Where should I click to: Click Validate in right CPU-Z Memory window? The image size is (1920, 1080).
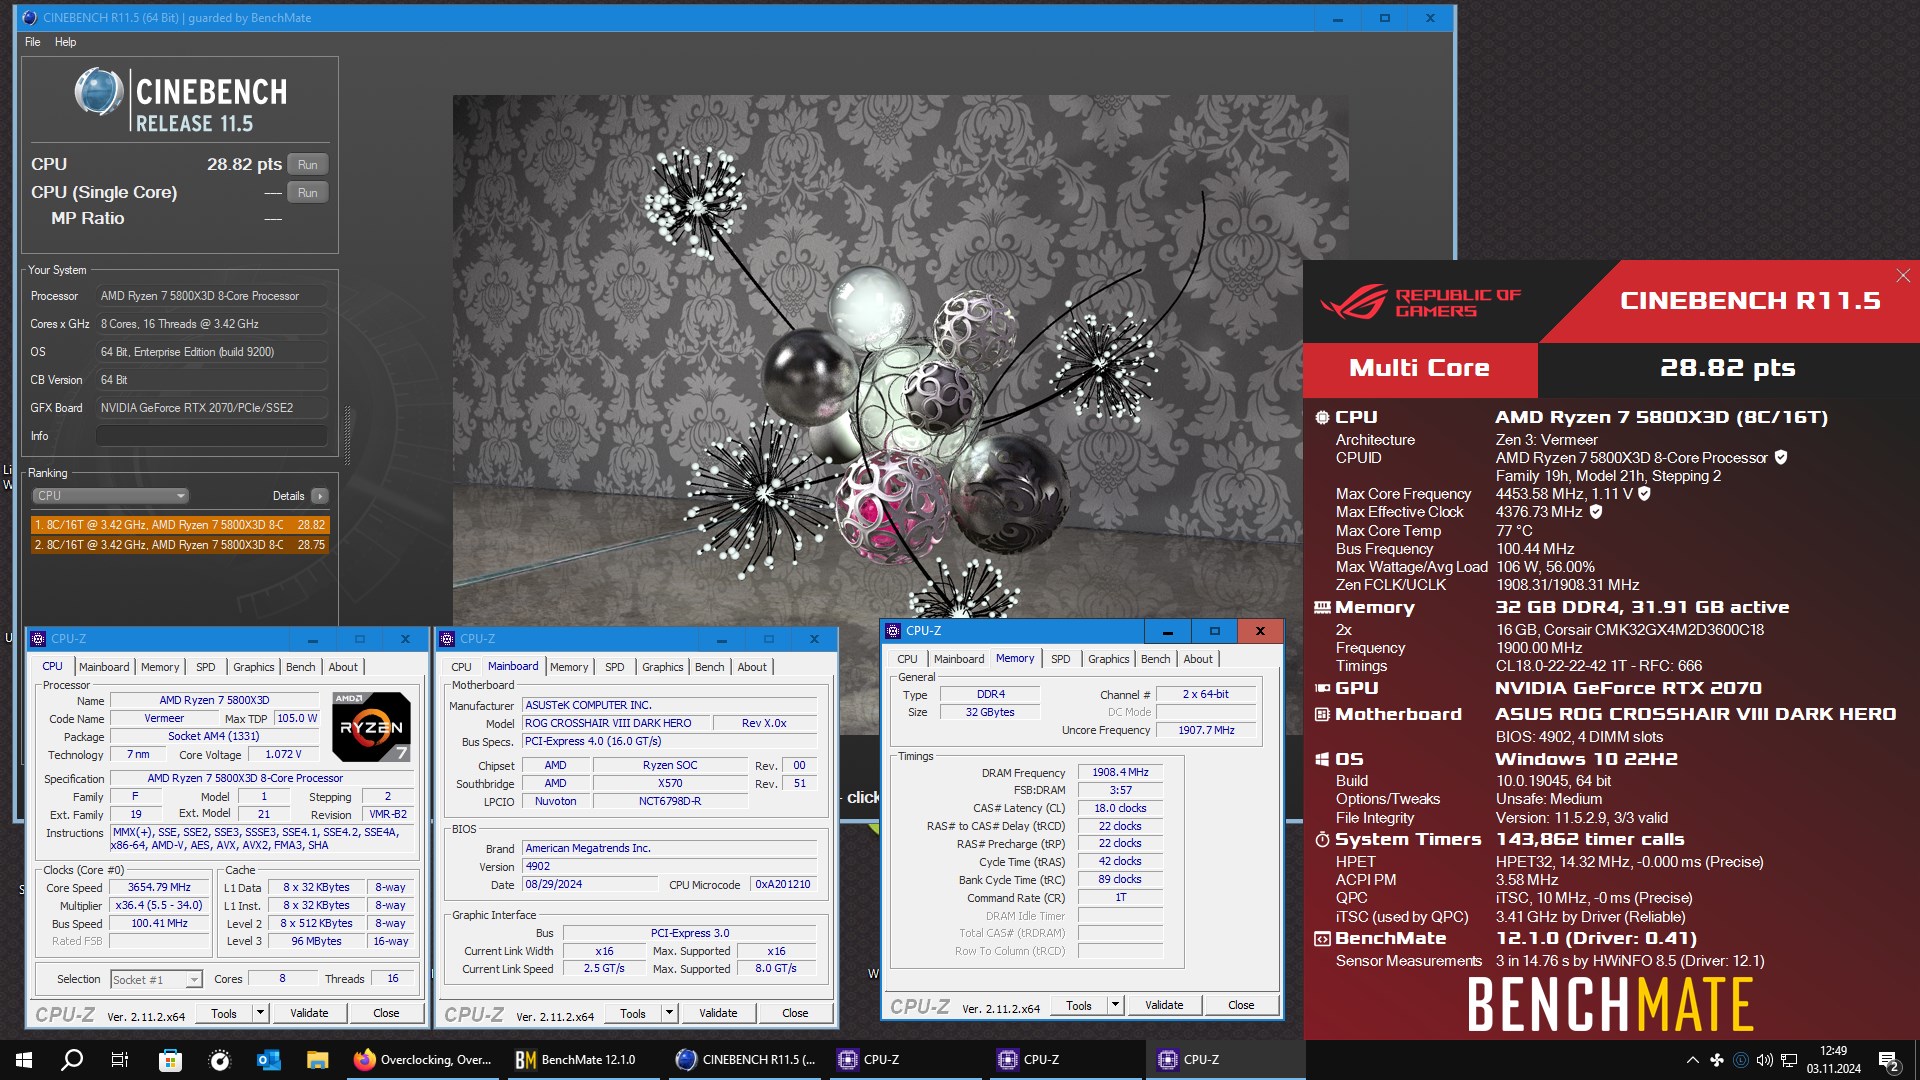click(1164, 1005)
